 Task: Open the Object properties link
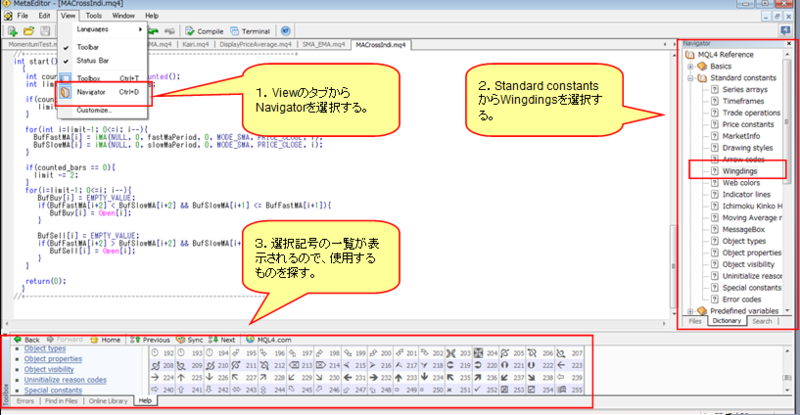(x=53, y=359)
